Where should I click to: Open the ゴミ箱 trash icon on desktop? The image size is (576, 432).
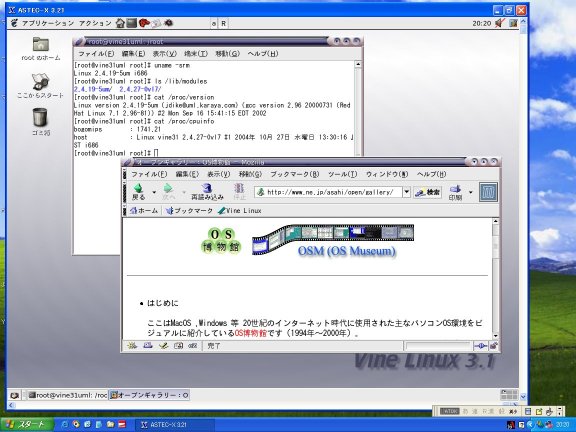coord(40,117)
